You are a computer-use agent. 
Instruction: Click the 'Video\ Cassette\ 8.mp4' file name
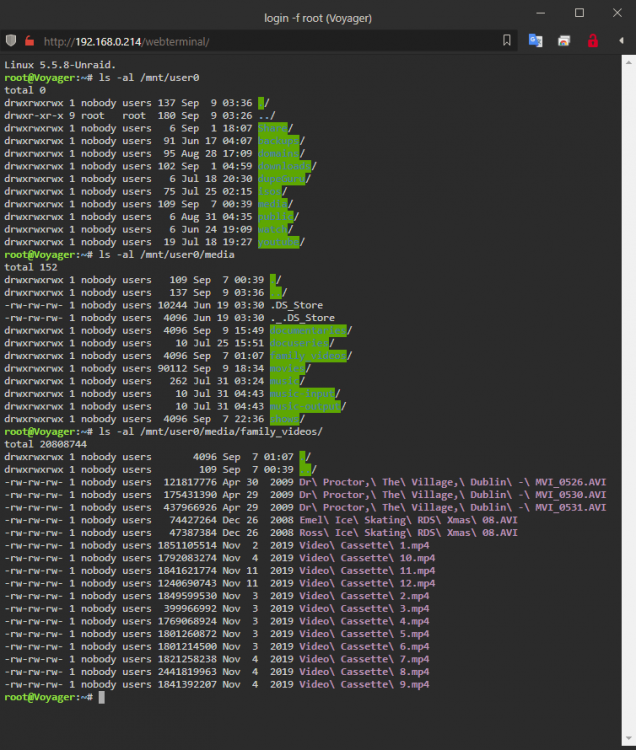(x=364, y=672)
